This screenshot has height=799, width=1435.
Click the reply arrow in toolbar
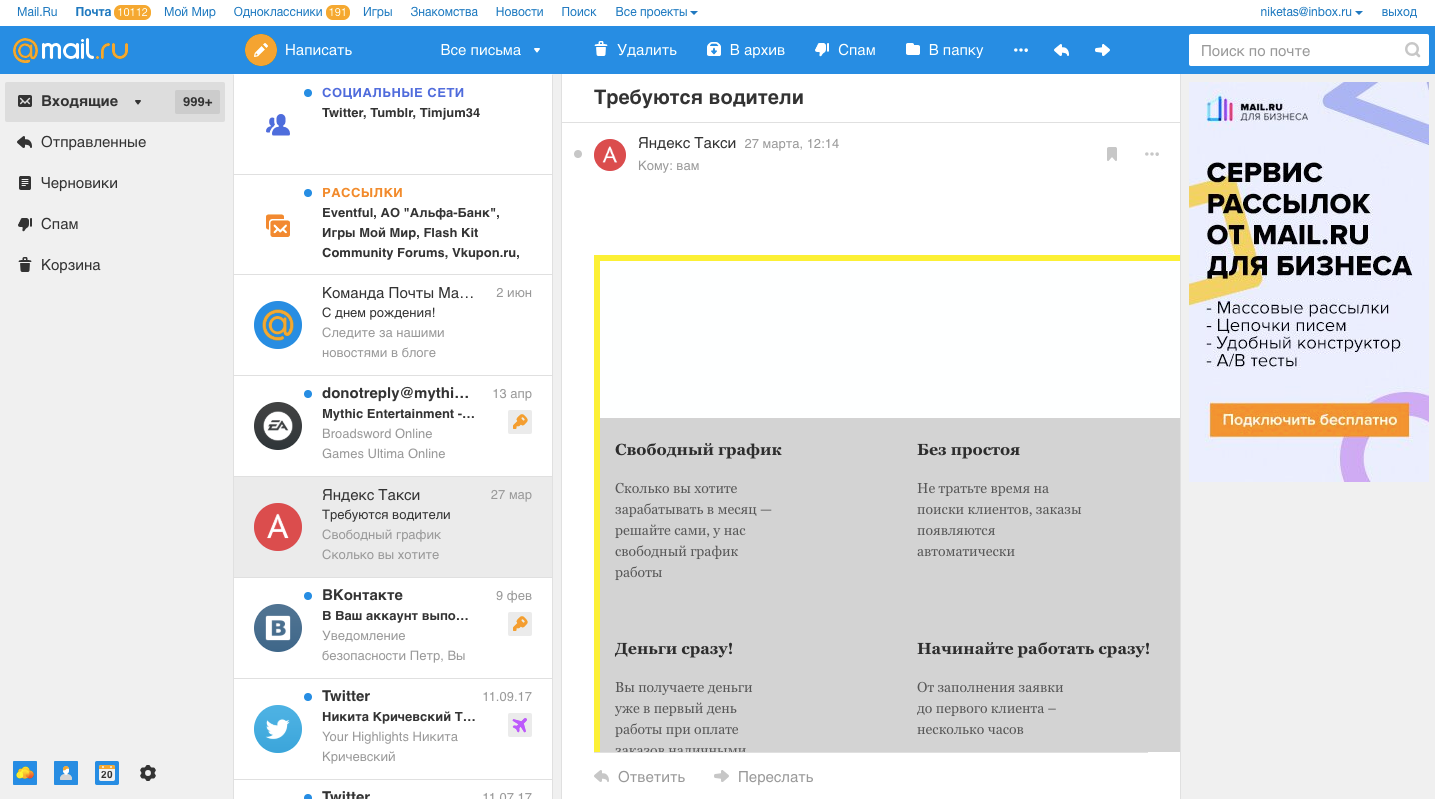(x=1062, y=50)
